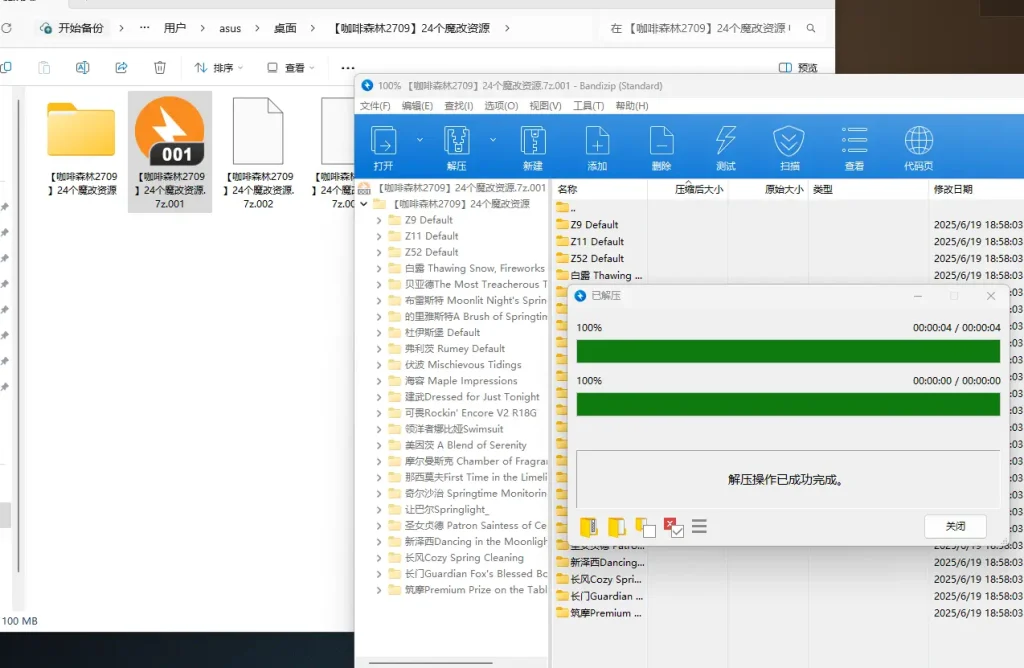Click the Extract (解压) toolbar icon
This screenshot has height=668, width=1024.
(x=456, y=148)
